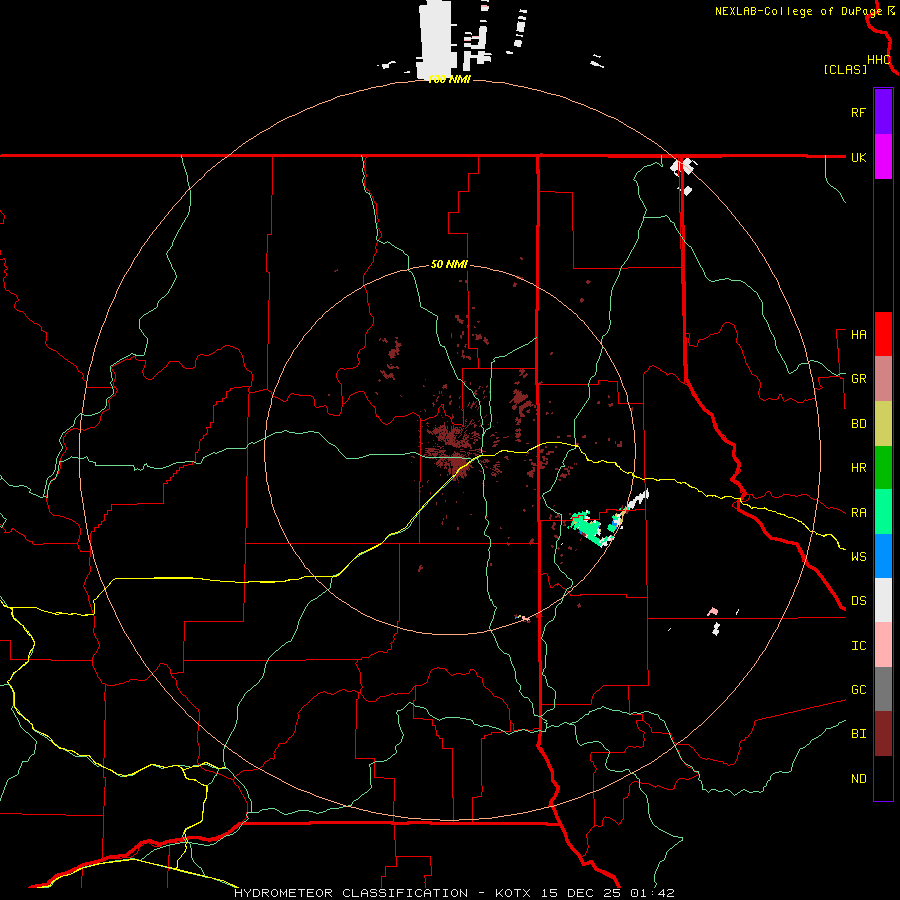
Task: Click the BI brown legend swatch
Action: click(883, 734)
